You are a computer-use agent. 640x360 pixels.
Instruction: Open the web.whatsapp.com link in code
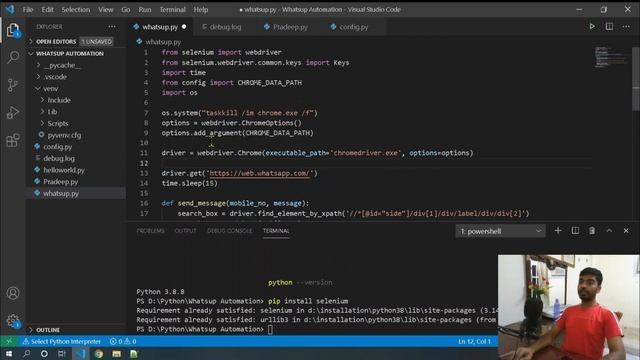click(260, 173)
